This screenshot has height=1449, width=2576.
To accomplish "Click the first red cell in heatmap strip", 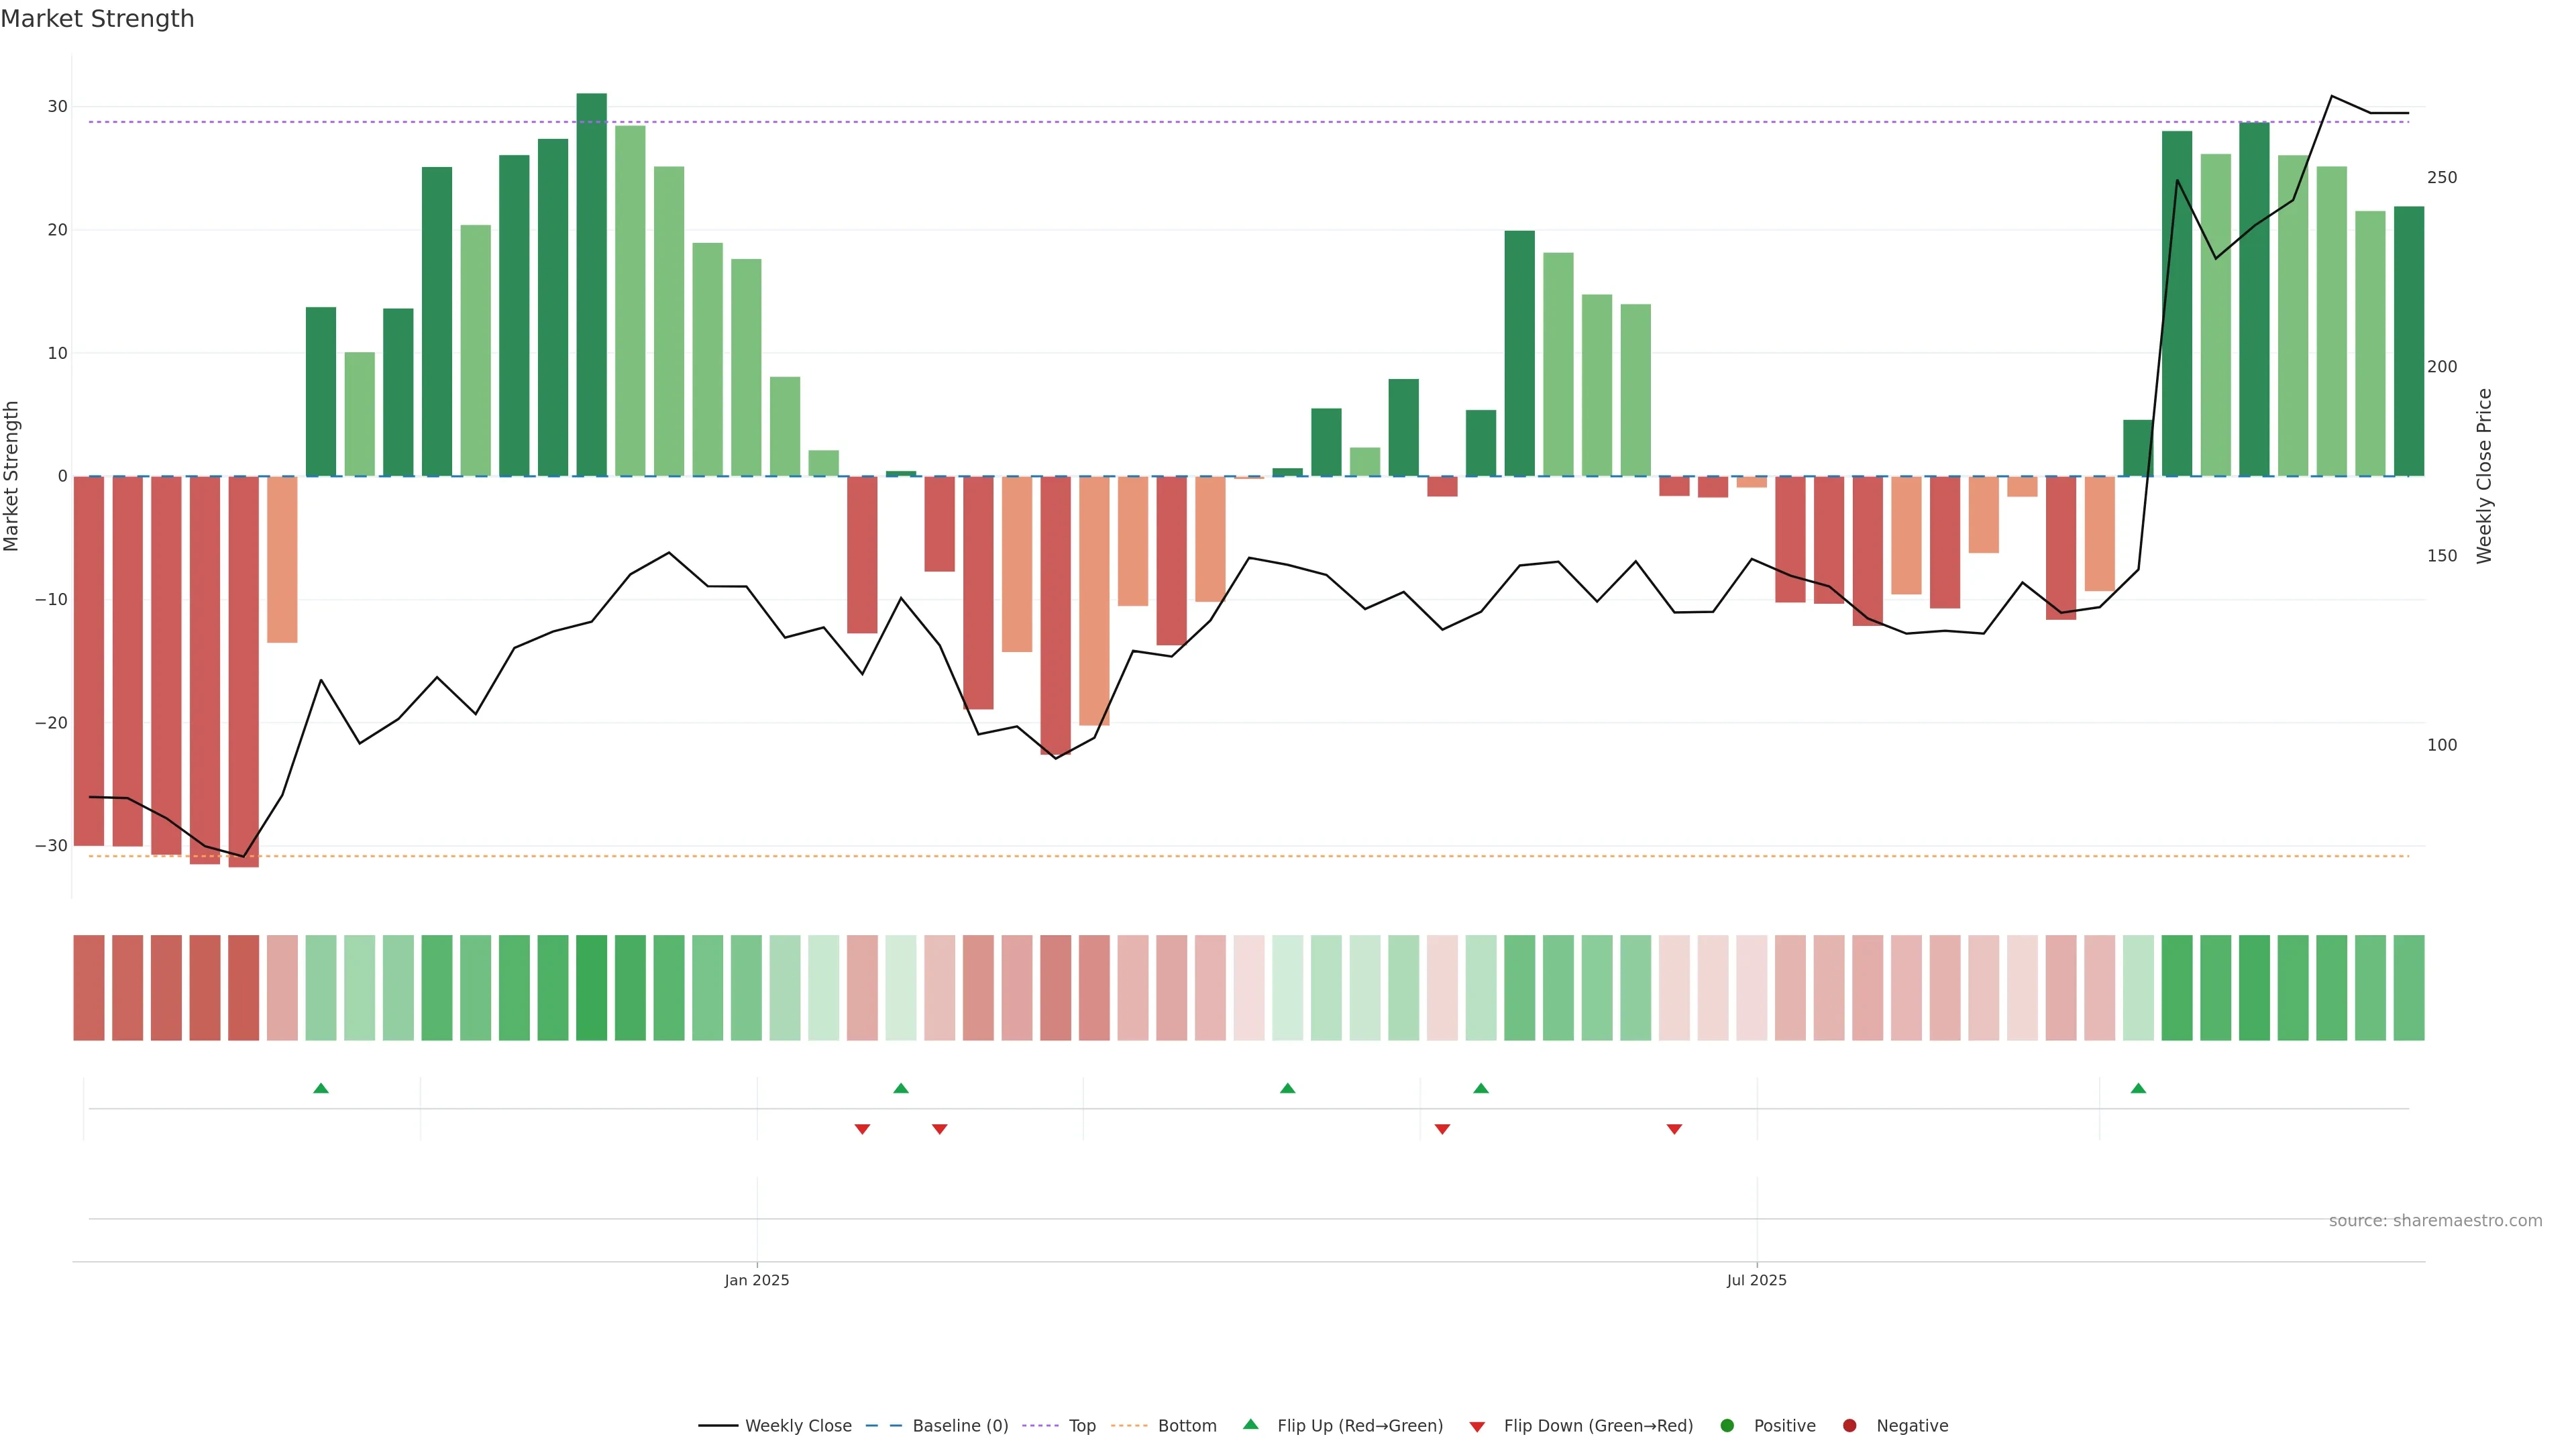I will [x=89, y=988].
